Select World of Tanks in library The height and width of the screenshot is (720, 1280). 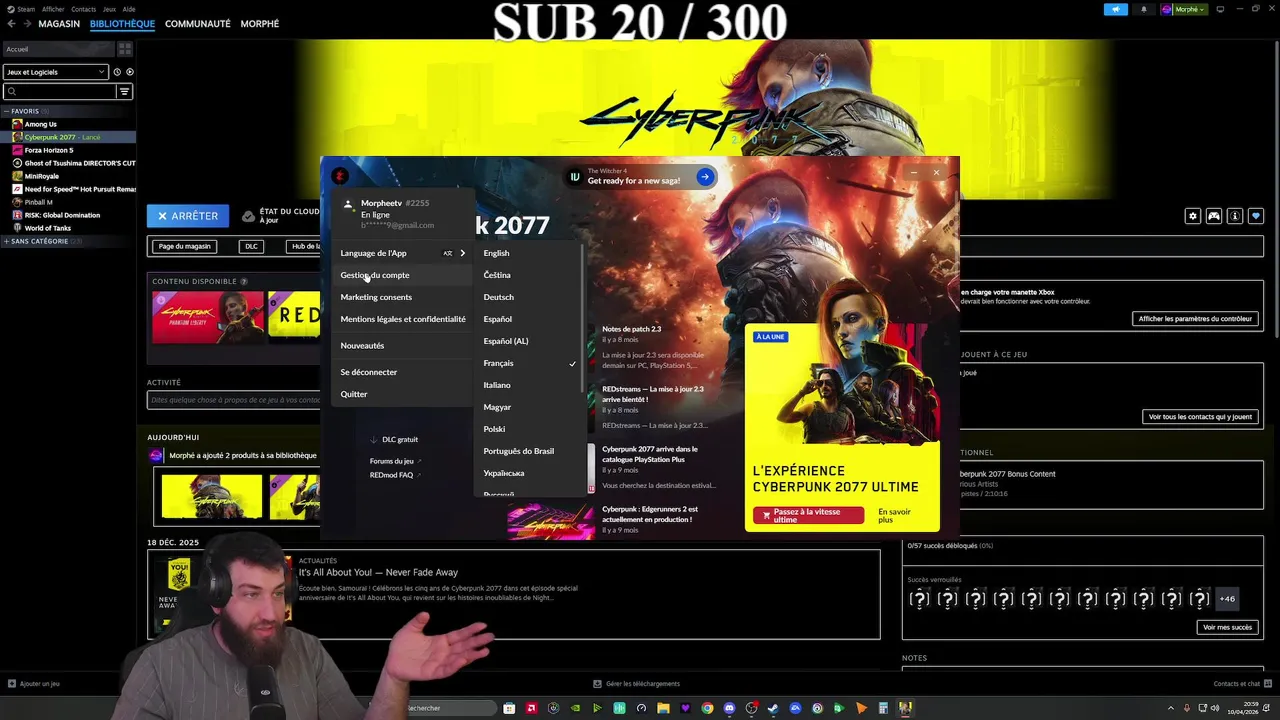tap(47, 228)
